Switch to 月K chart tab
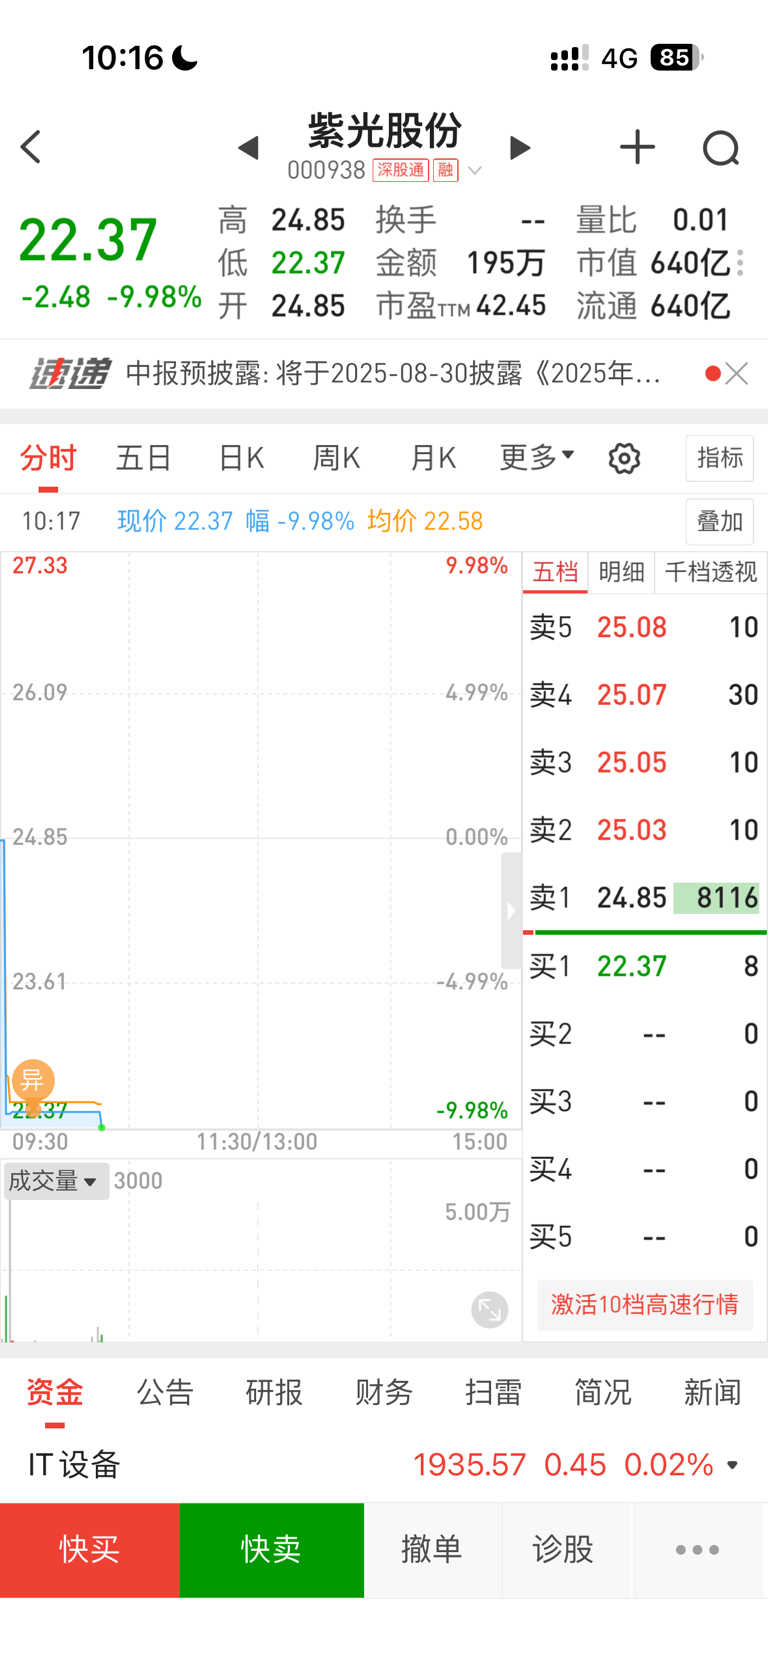Screen dimensions: 769x1665 pyautogui.click(x=433, y=458)
